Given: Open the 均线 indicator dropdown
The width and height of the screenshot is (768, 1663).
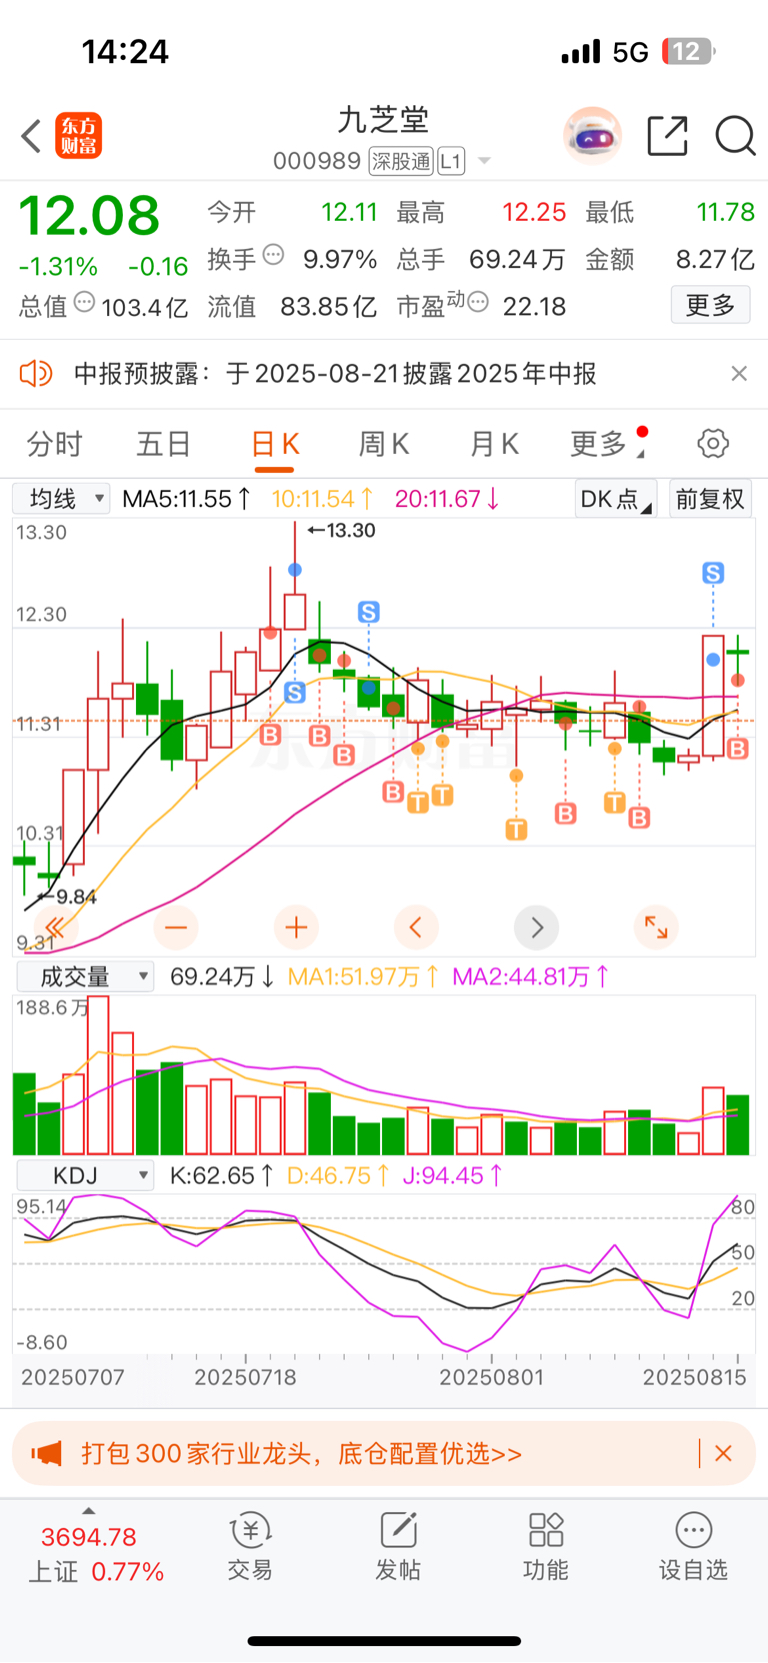Looking at the screenshot, I should pos(61,498).
